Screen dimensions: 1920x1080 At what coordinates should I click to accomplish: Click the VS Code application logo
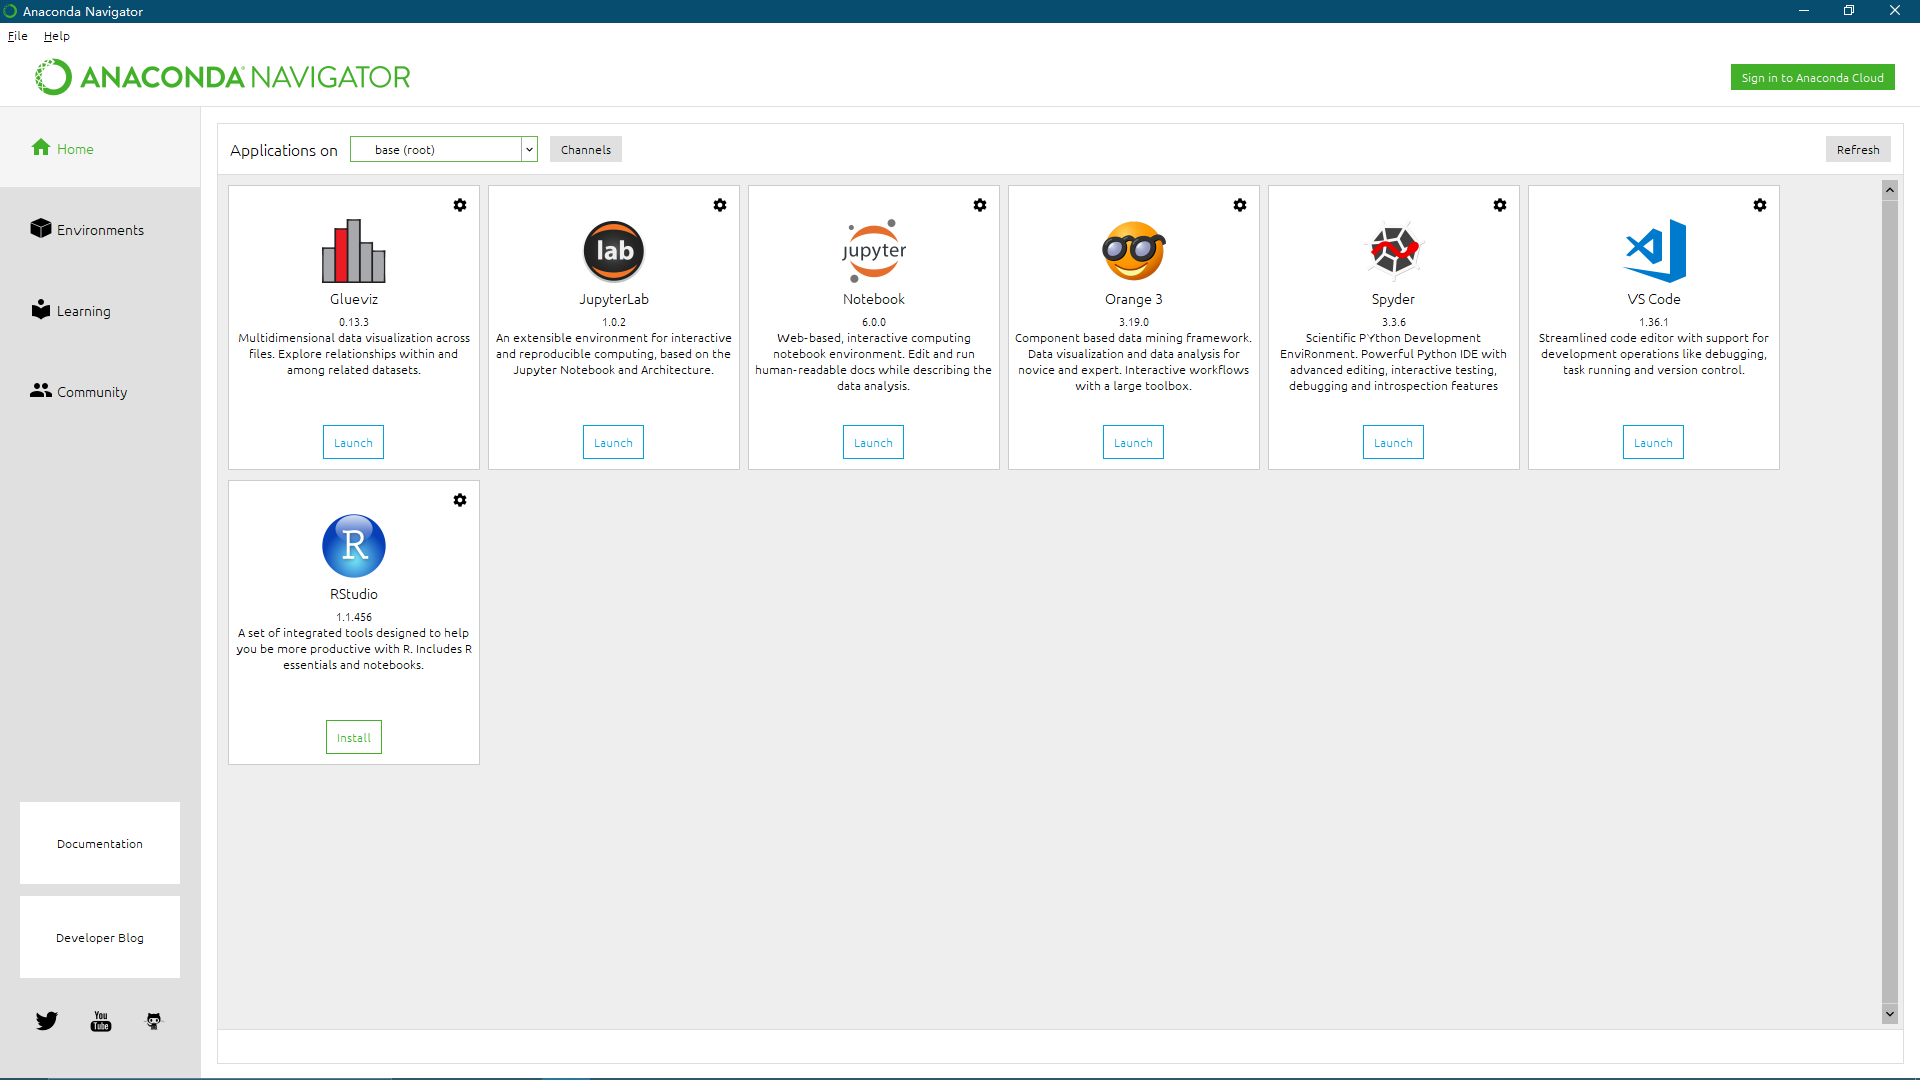[x=1654, y=251]
